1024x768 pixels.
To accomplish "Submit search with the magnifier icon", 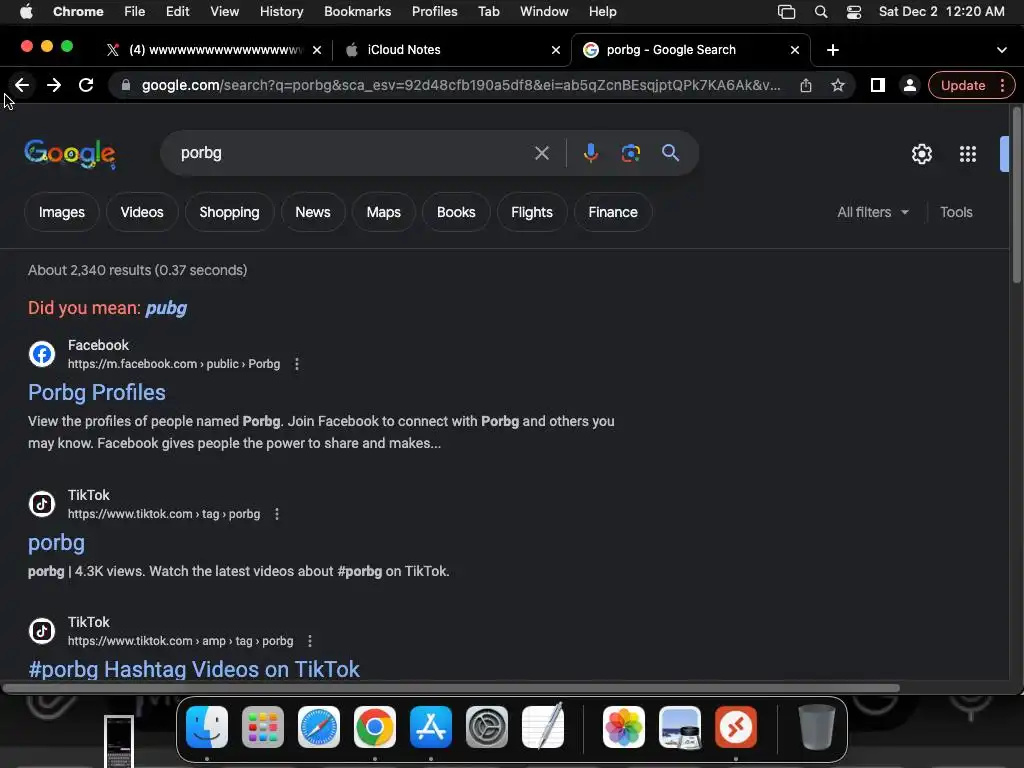I will tap(670, 153).
